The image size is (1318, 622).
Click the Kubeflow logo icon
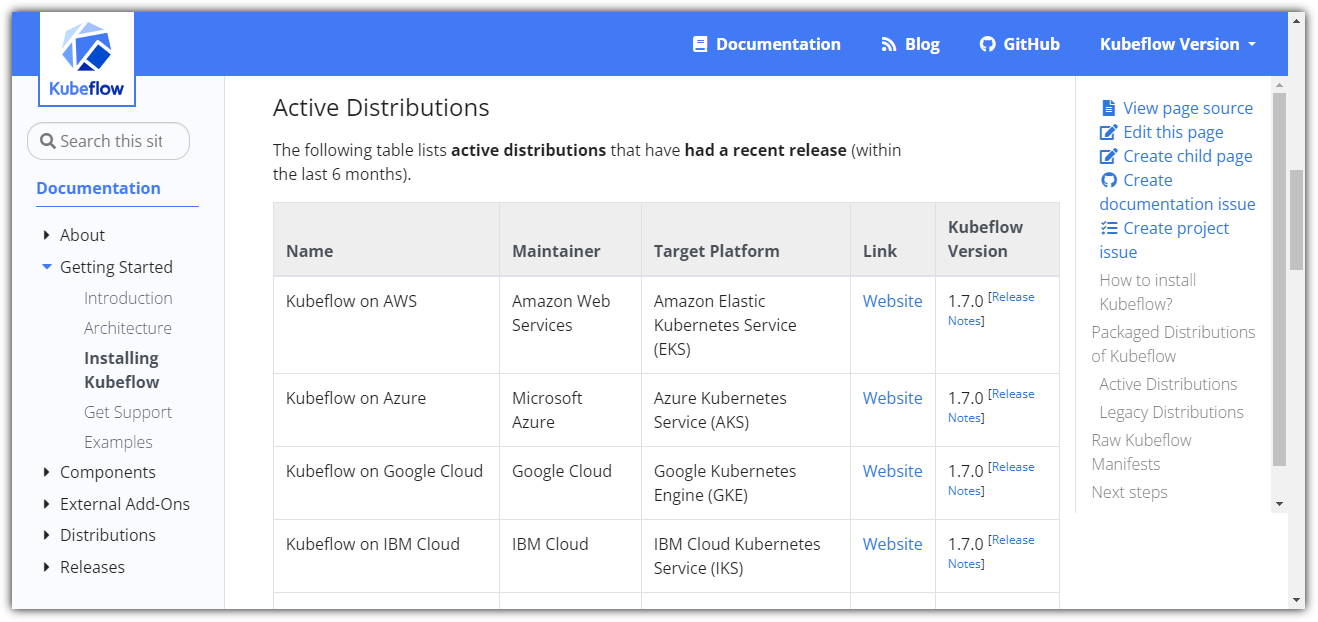86,49
